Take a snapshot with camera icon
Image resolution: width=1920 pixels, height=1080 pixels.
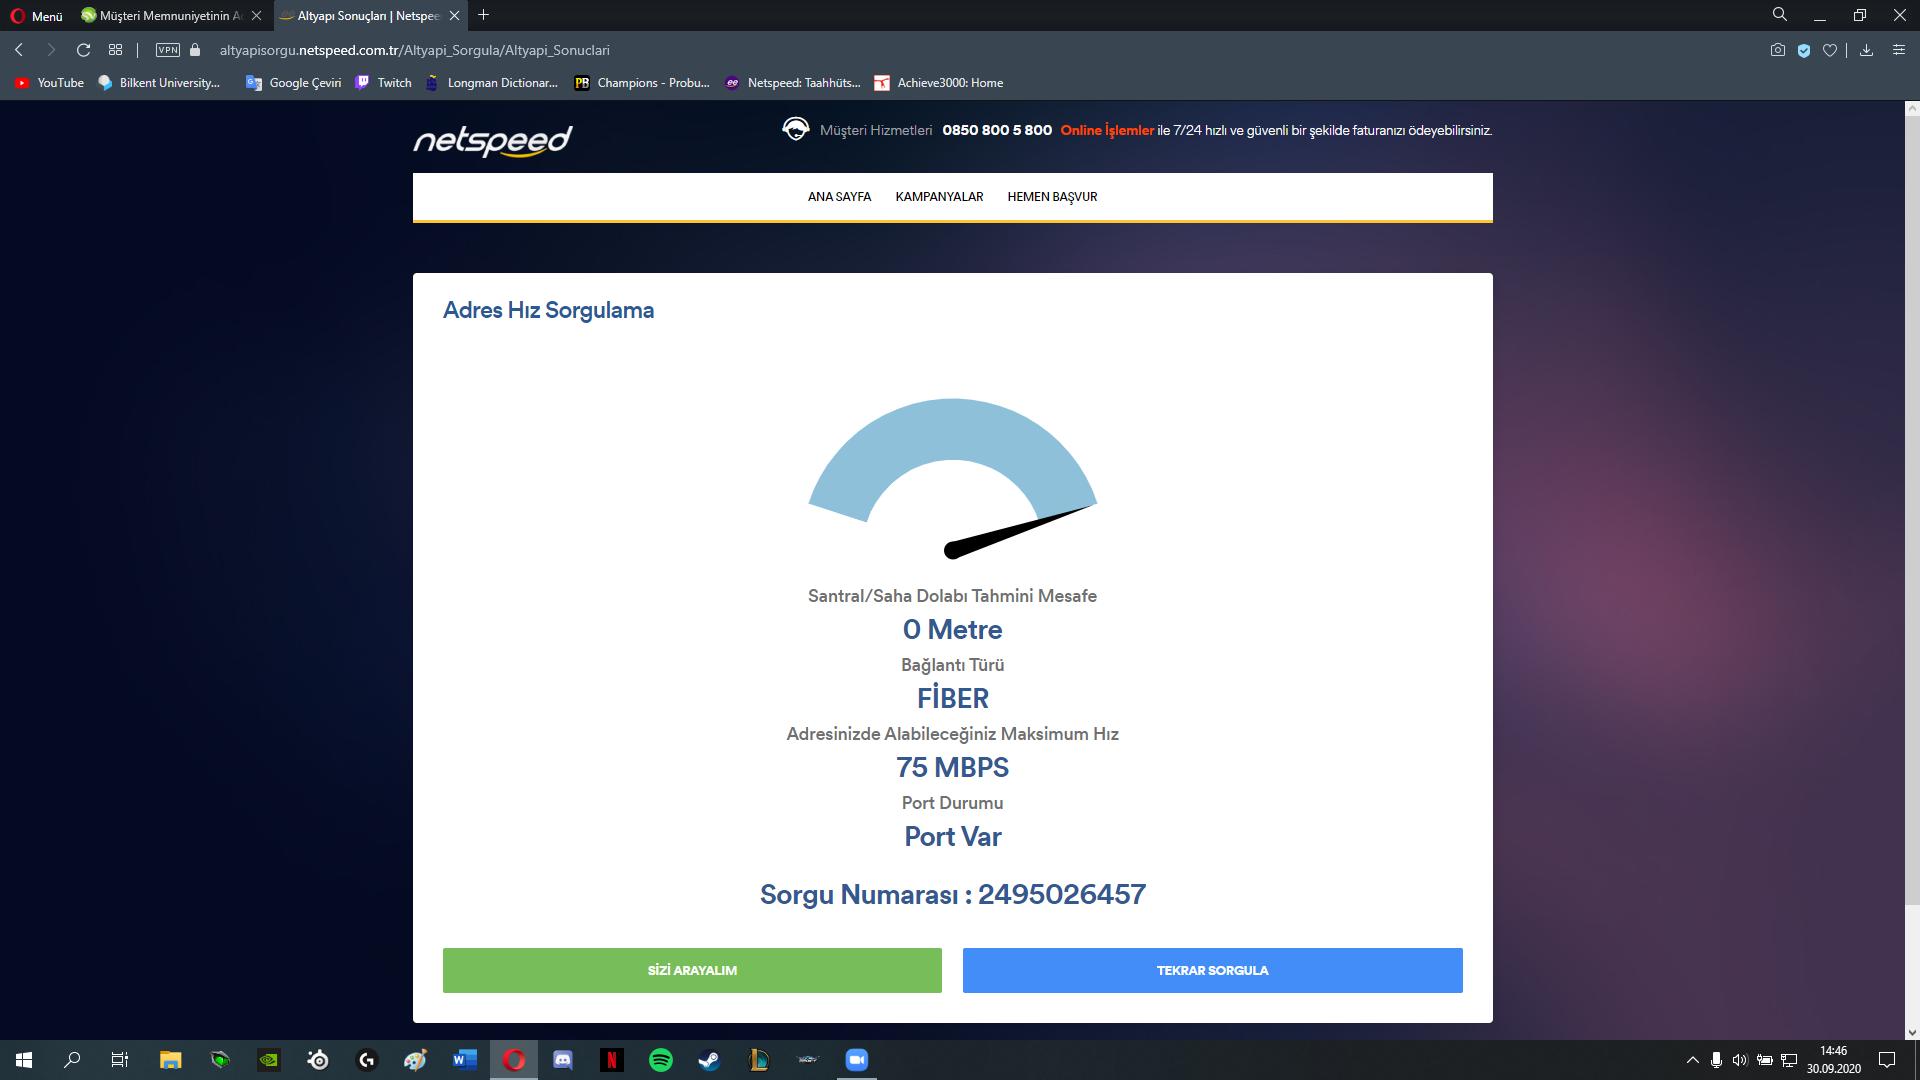coord(1778,50)
